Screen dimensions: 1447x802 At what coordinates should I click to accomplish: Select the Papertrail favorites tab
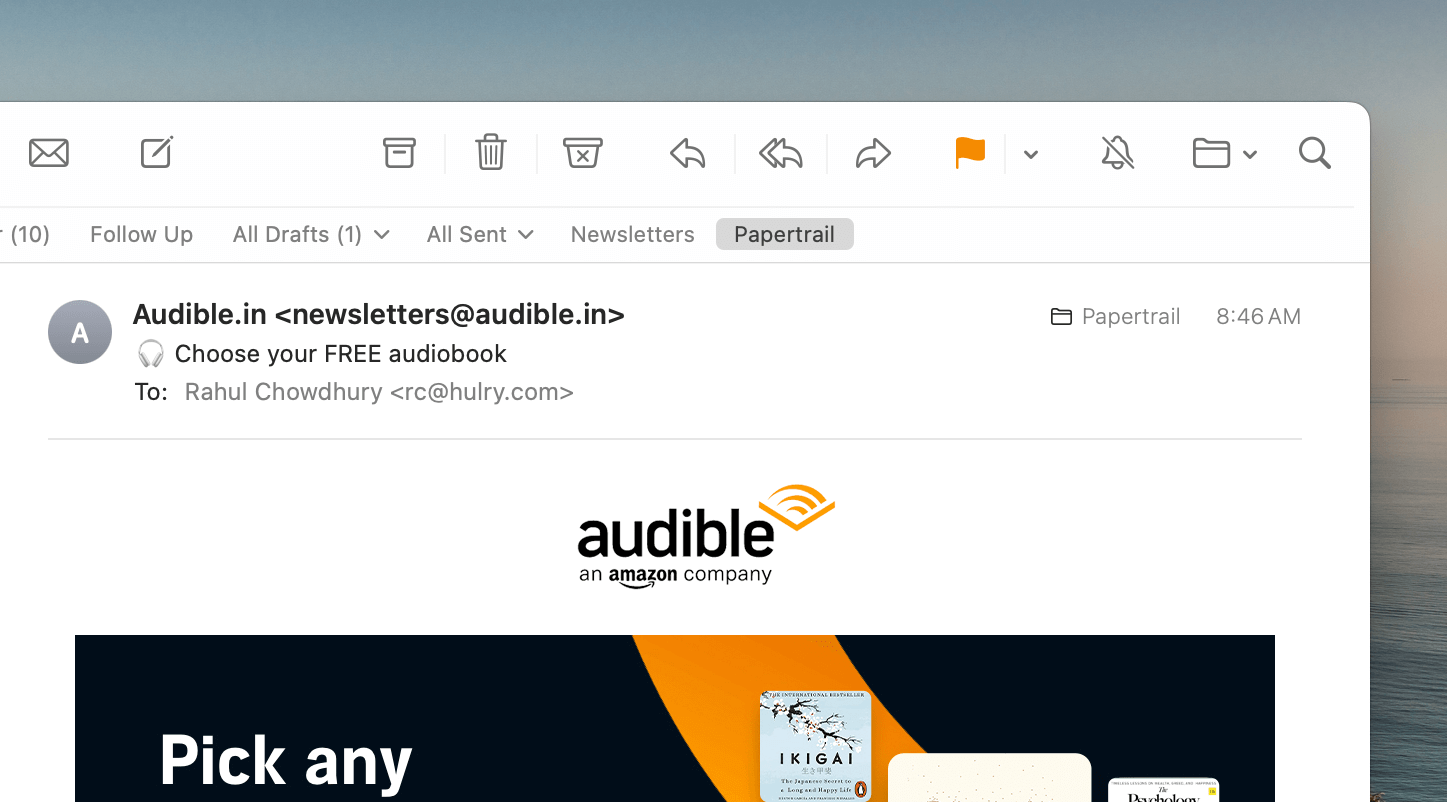pyautogui.click(x=785, y=234)
